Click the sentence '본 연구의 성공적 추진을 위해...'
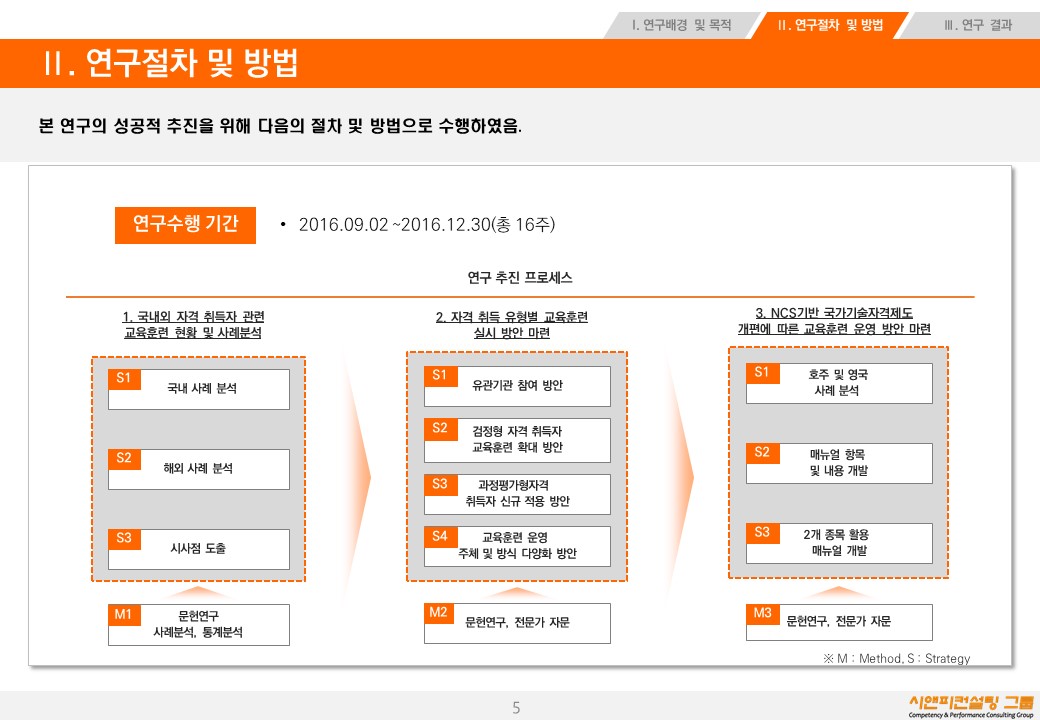Viewport: 1040px width, 720px height. point(280,126)
